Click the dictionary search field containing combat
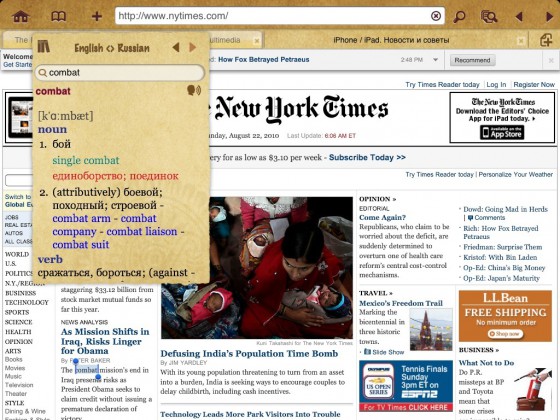The height and width of the screenshot is (420, 560). (x=120, y=72)
